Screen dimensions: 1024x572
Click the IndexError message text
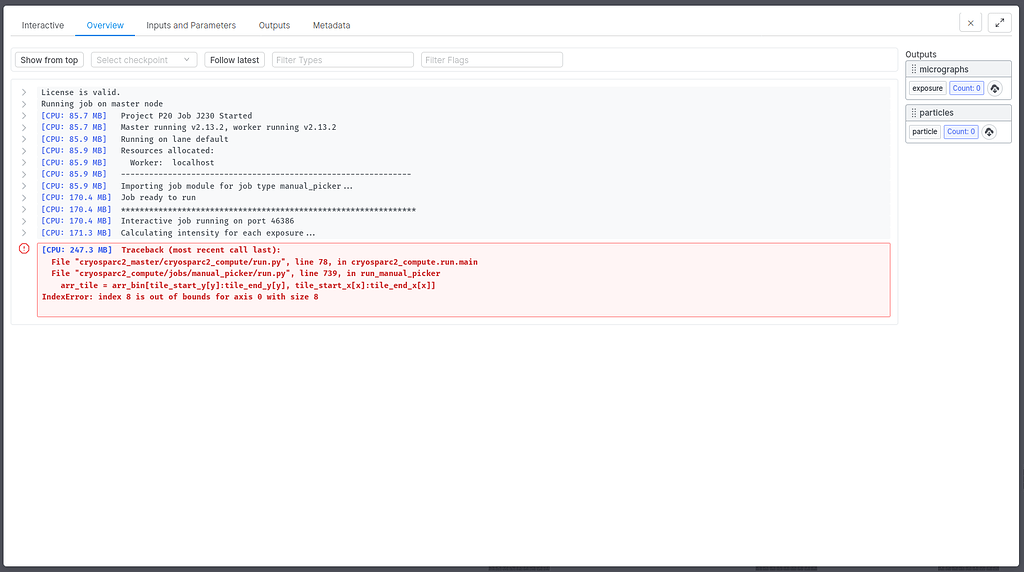click(180, 297)
